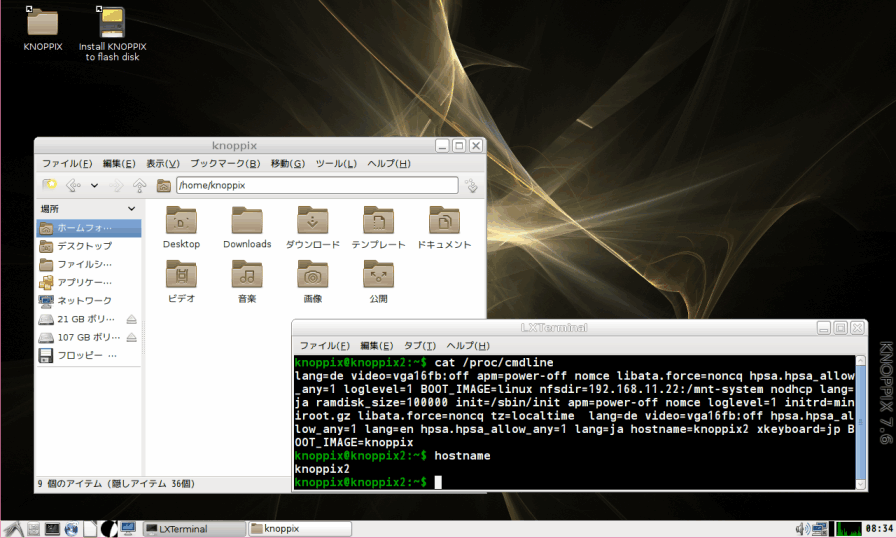This screenshot has width=896, height=538.
Task: Click the blank document icon on taskbar
Action: click(90, 529)
